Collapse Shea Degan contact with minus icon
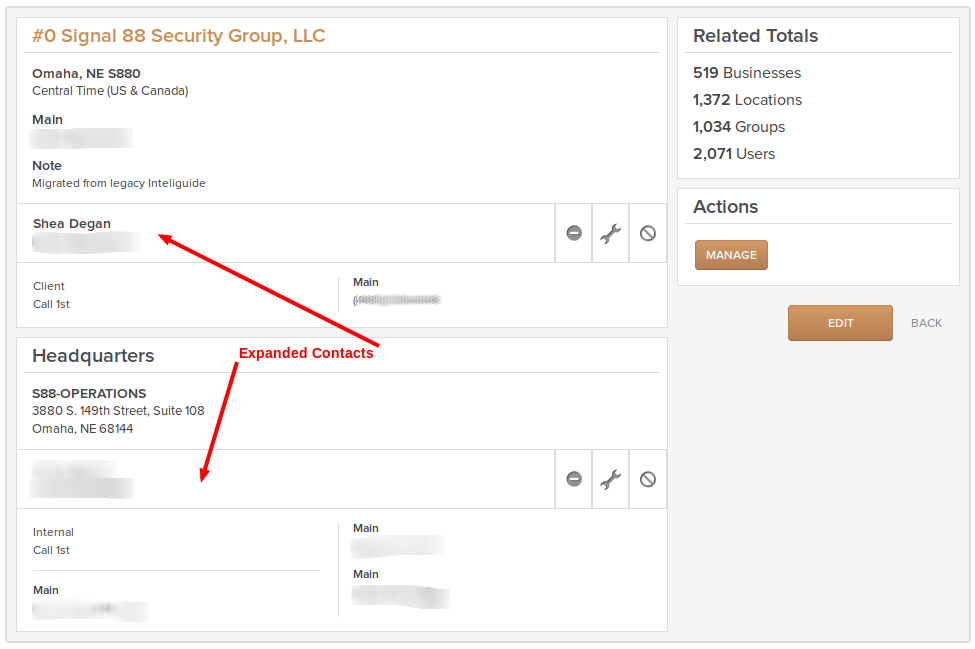Image resolution: width=975 pixels, height=649 pixels. tap(574, 233)
